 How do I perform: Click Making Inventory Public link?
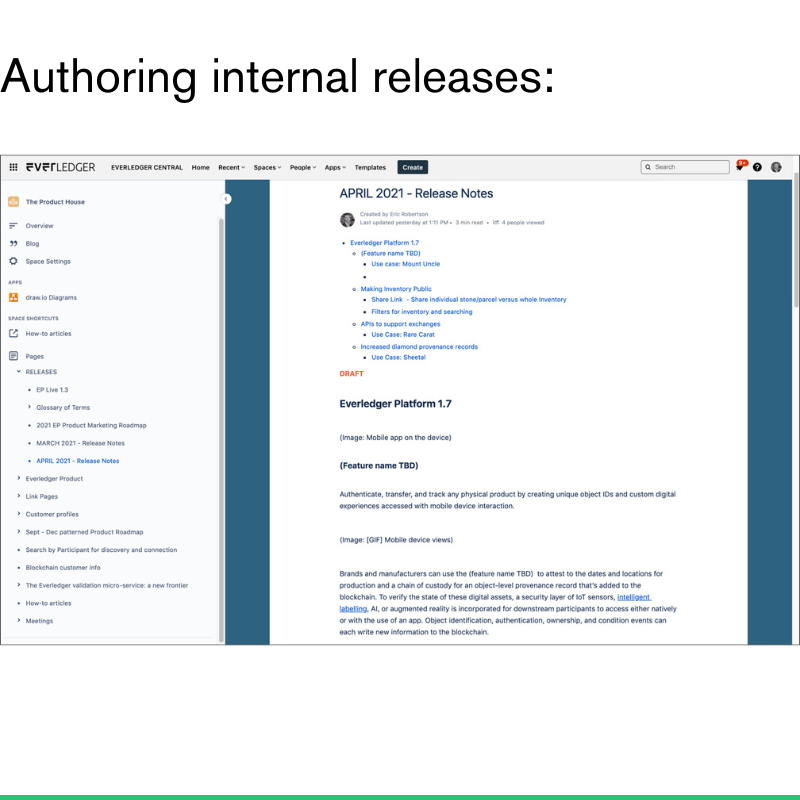coord(396,289)
